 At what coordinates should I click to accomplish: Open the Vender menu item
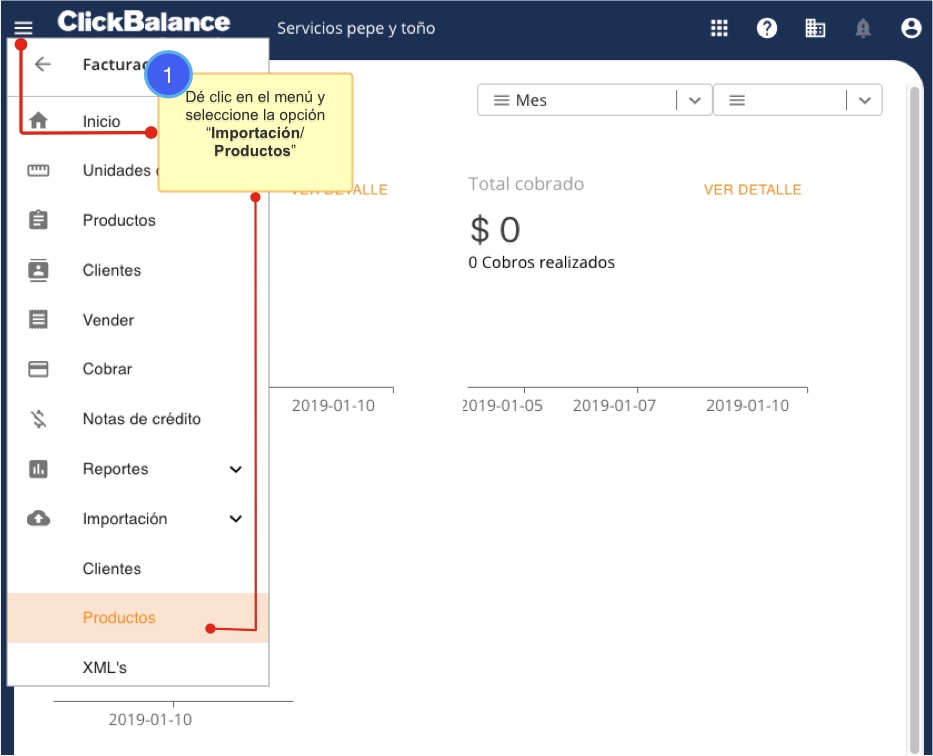pos(108,320)
